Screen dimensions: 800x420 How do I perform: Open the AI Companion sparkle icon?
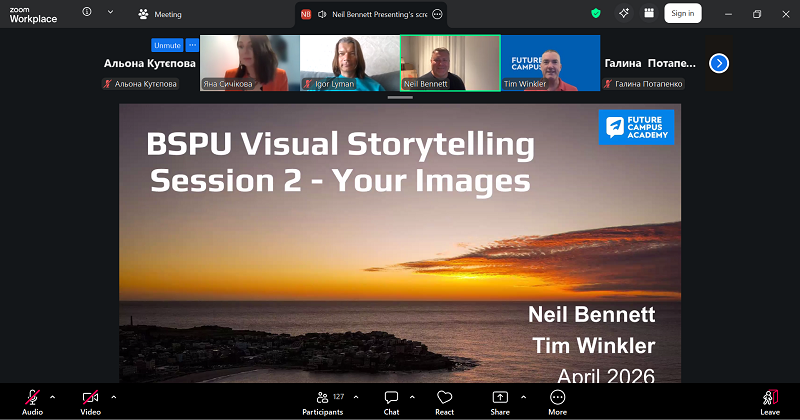[x=623, y=13]
